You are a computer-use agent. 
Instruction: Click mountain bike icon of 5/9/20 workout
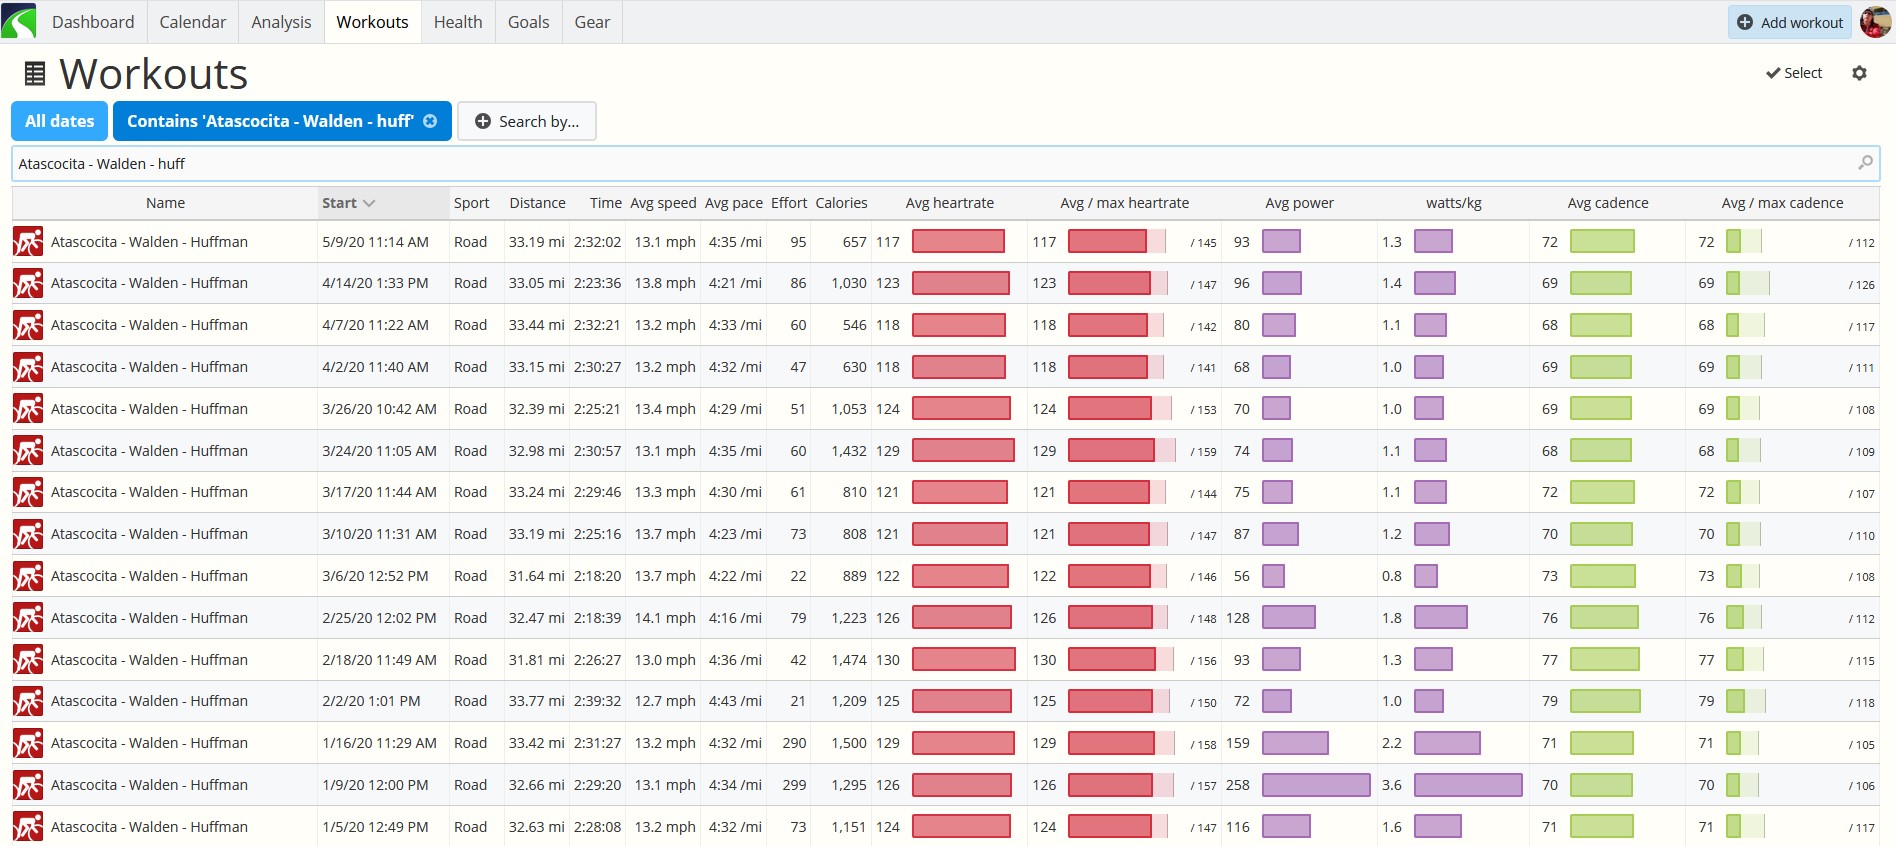(28, 242)
